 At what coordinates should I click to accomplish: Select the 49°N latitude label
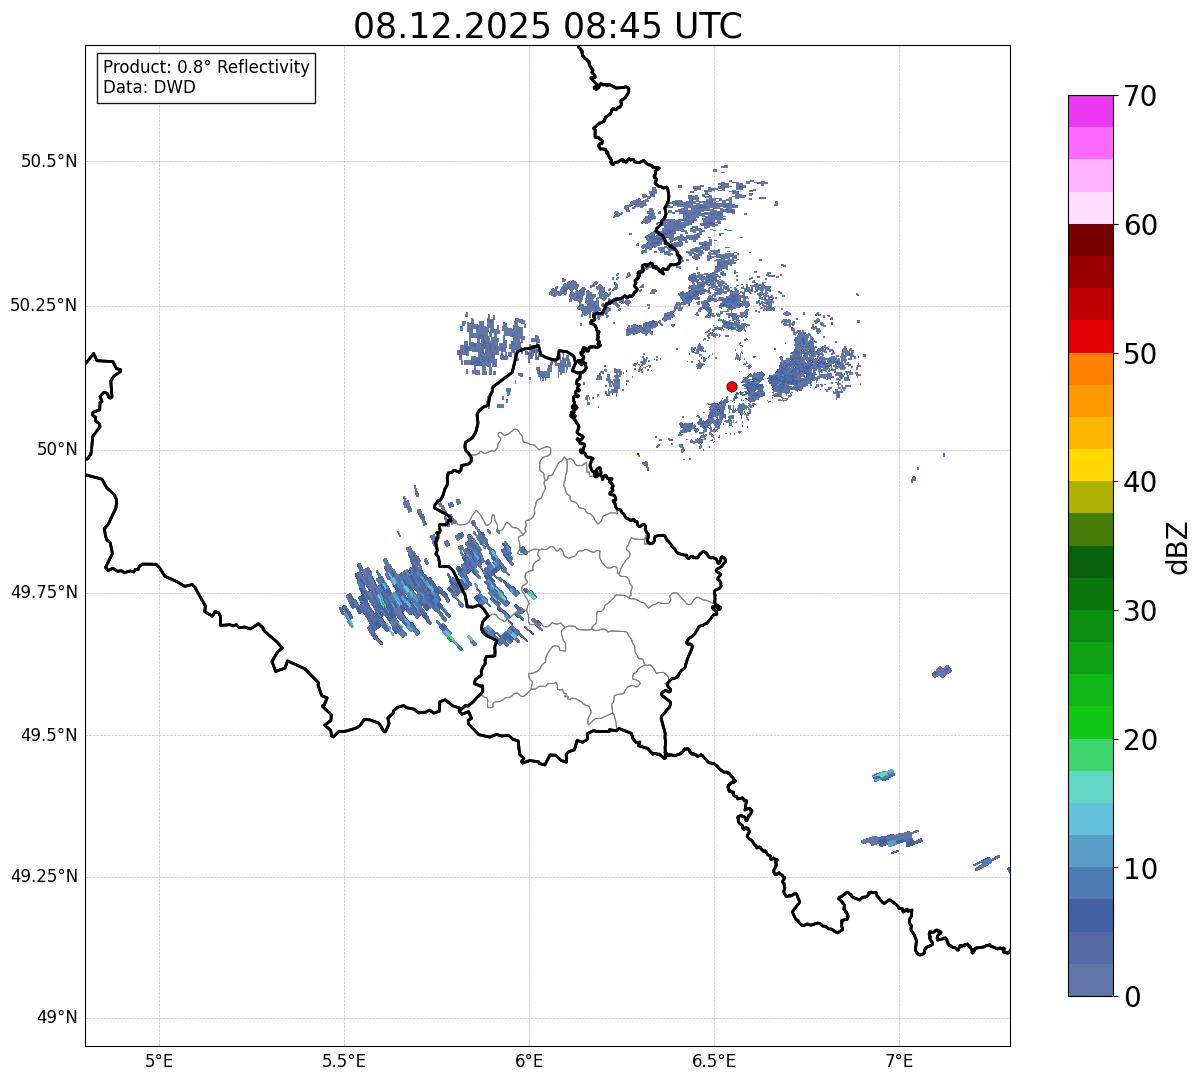tap(57, 1018)
